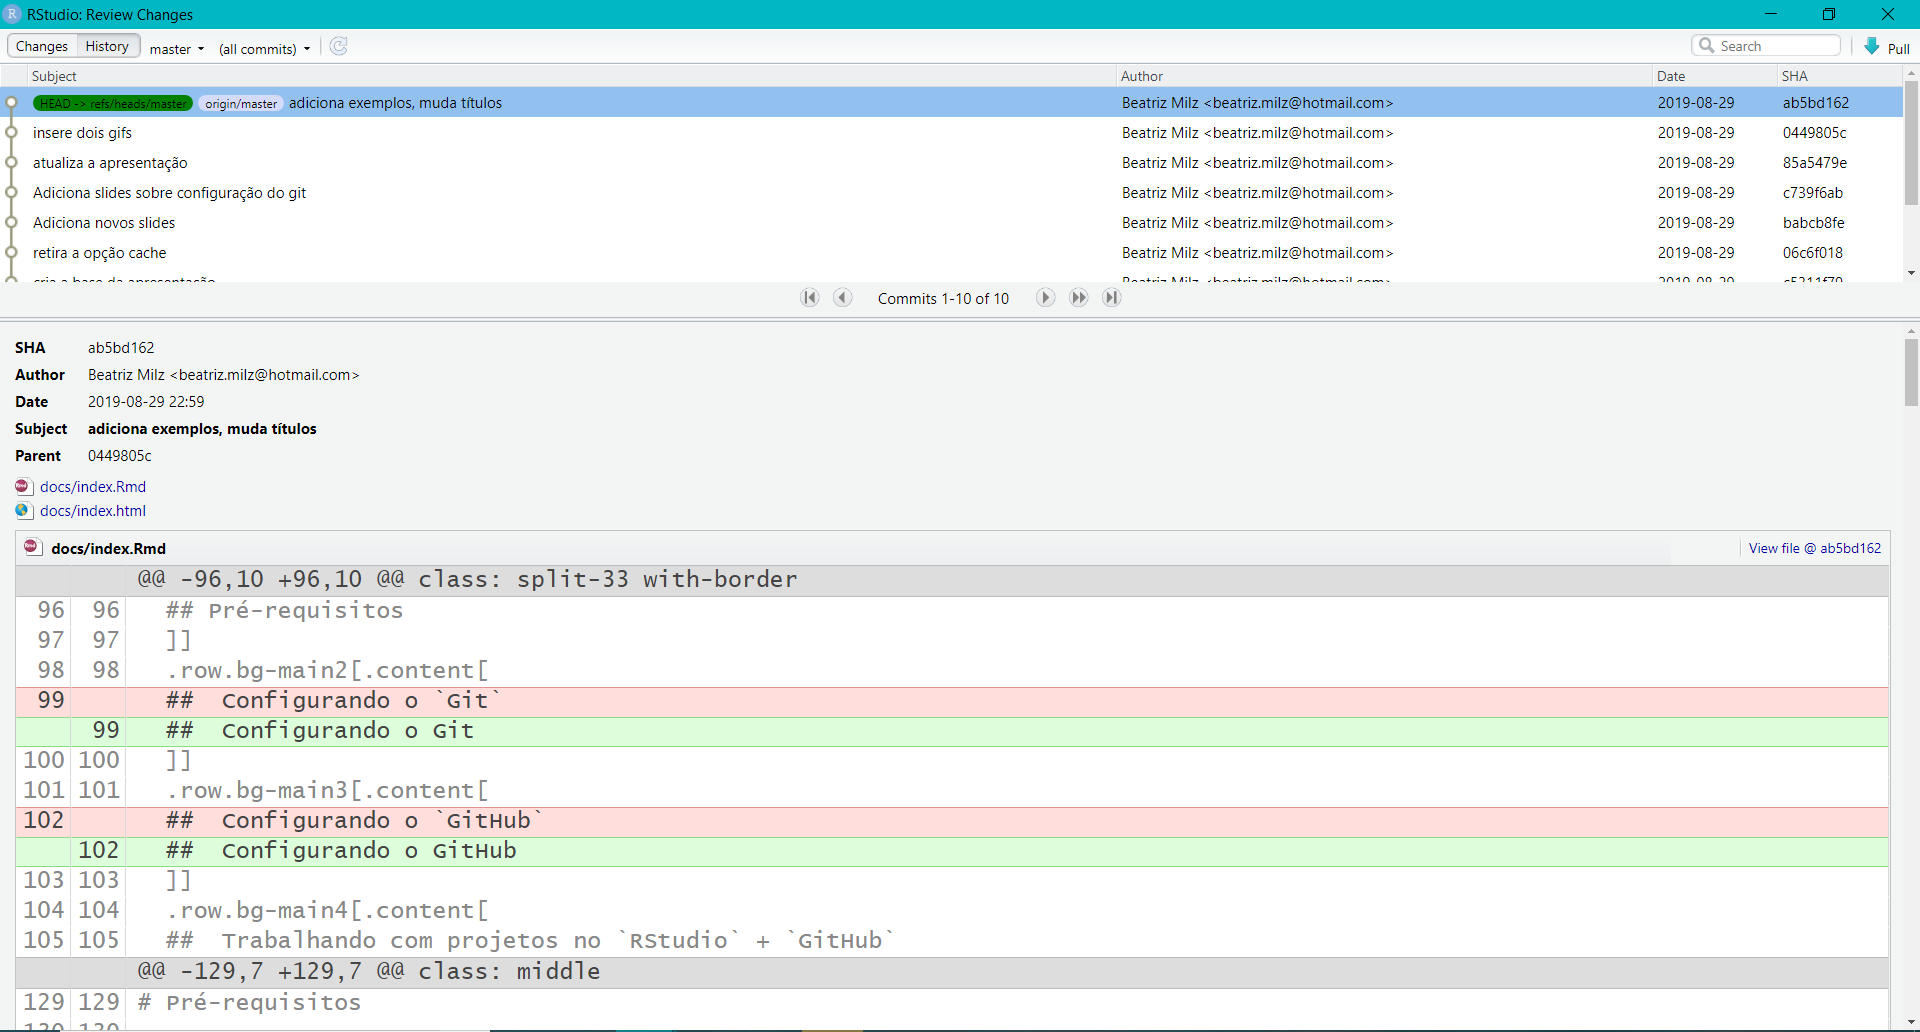The image size is (1920, 1032).
Task: Click the refresh icon in the toolbar
Action: [339, 47]
